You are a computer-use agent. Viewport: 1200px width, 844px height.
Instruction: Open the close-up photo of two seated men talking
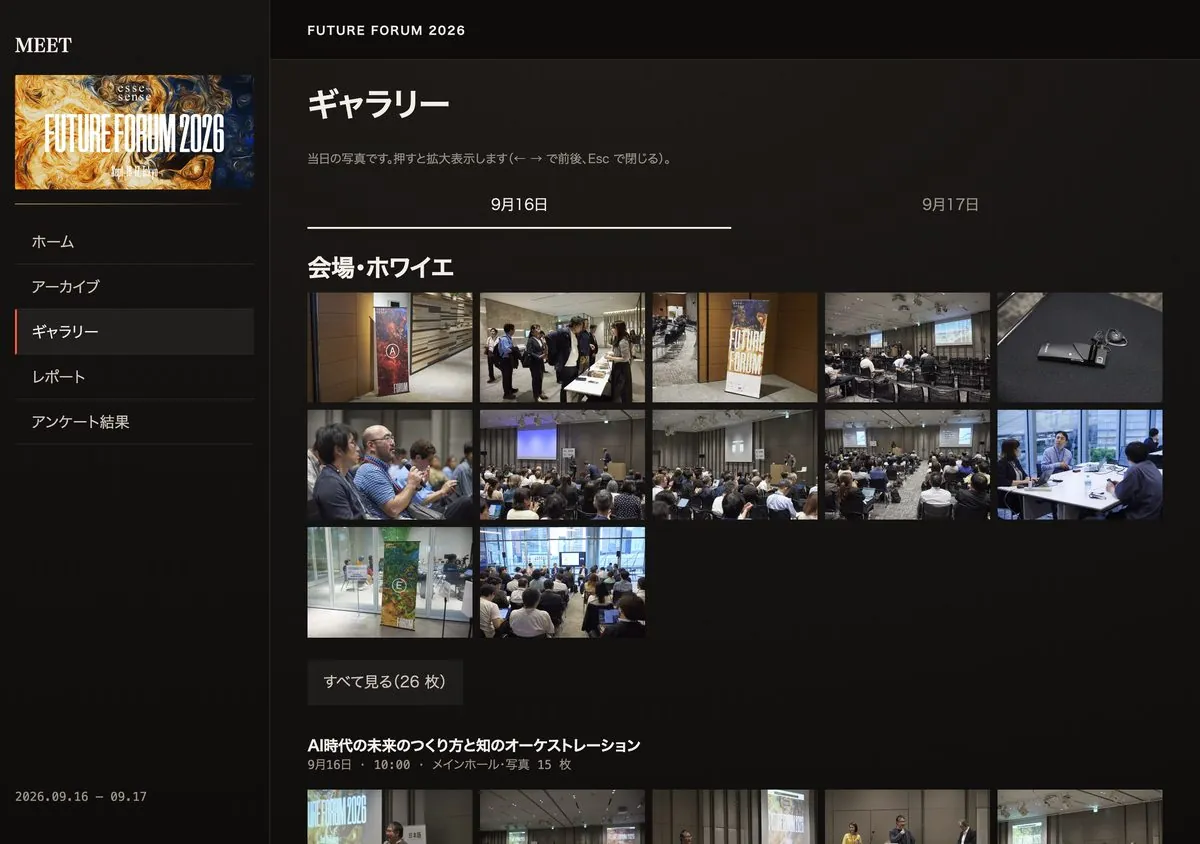(x=390, y=465)
